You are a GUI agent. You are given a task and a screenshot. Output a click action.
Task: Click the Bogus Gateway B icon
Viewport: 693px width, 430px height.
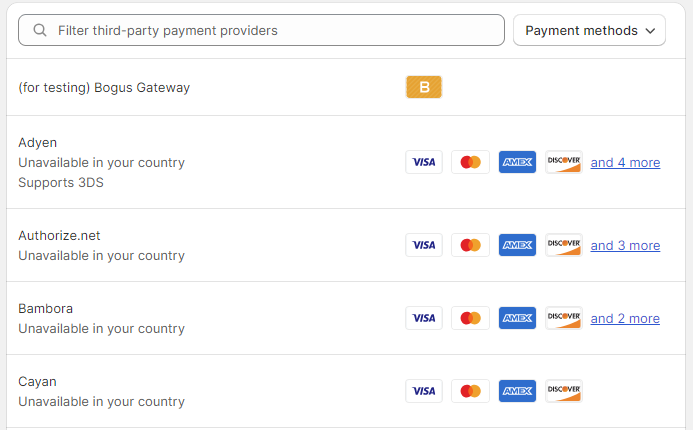click(423, 88)
